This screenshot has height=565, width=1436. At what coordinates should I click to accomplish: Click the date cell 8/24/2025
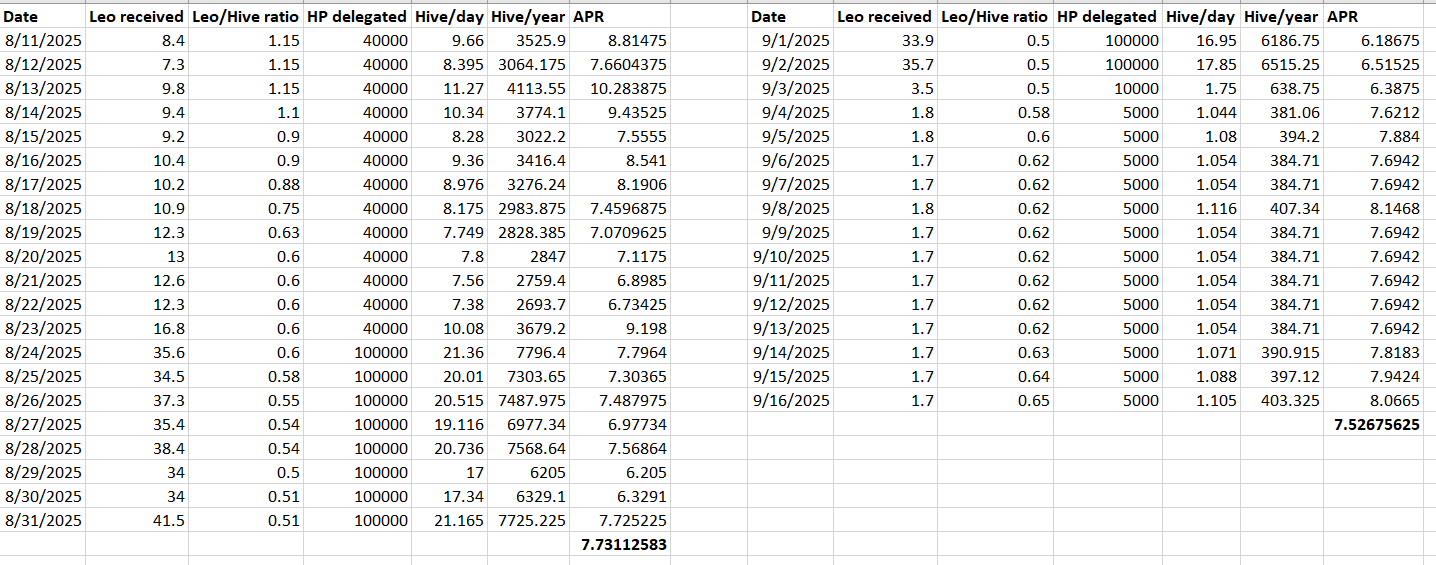[x=42, y=353]
